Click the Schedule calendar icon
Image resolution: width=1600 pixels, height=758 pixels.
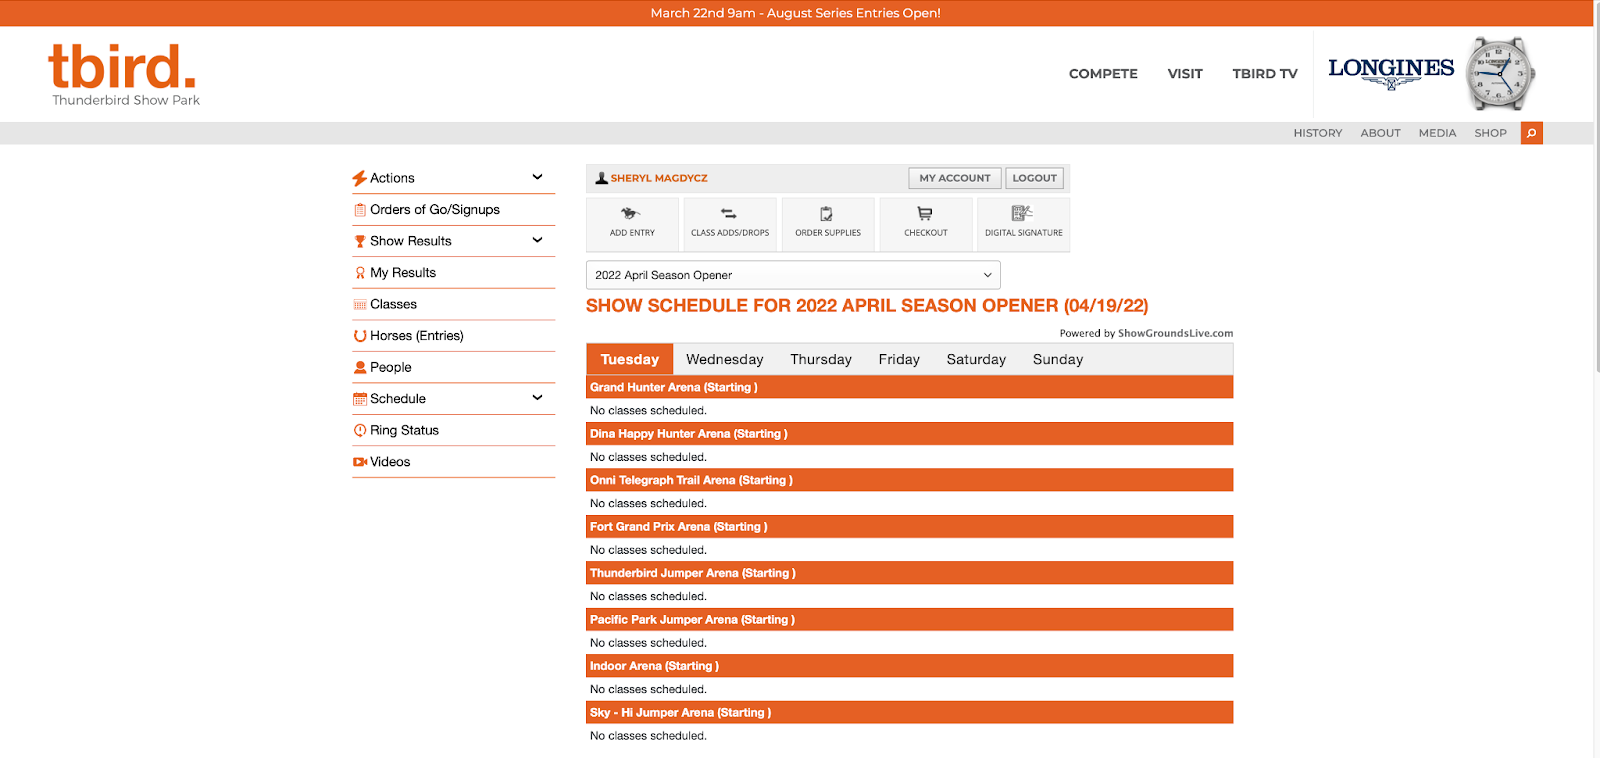coord(360,399)
